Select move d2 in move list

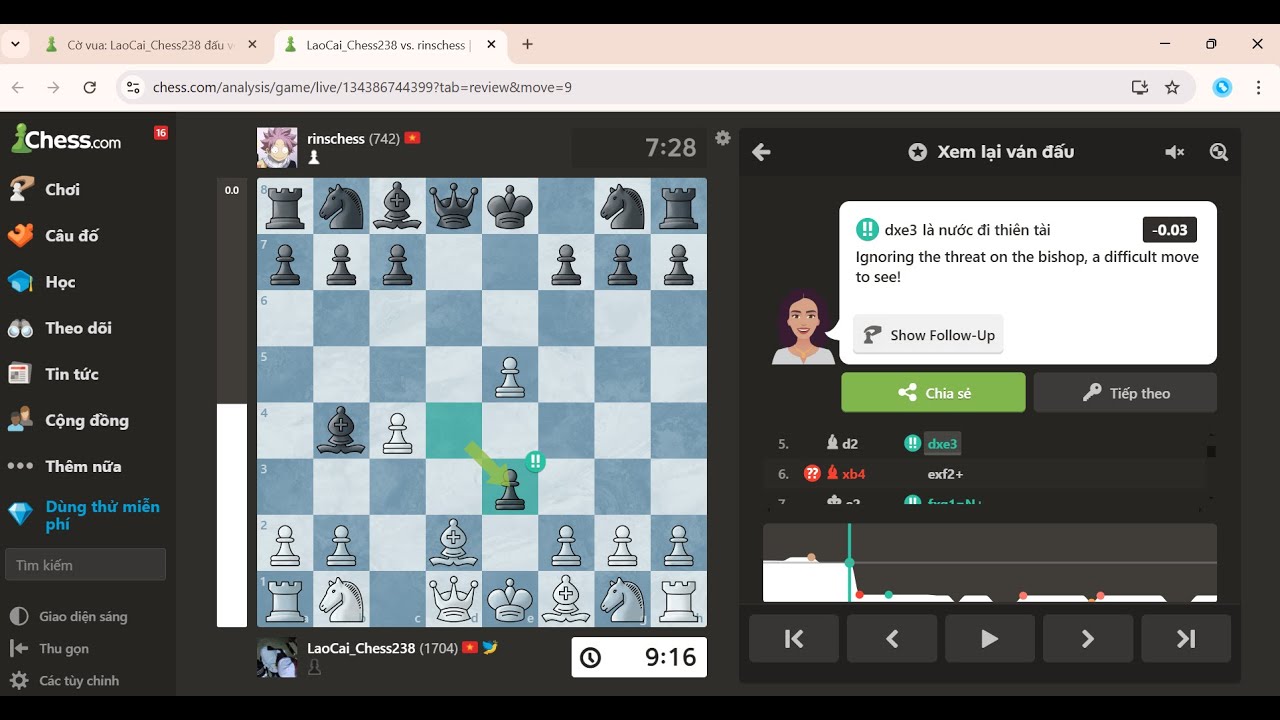[842, 443]
